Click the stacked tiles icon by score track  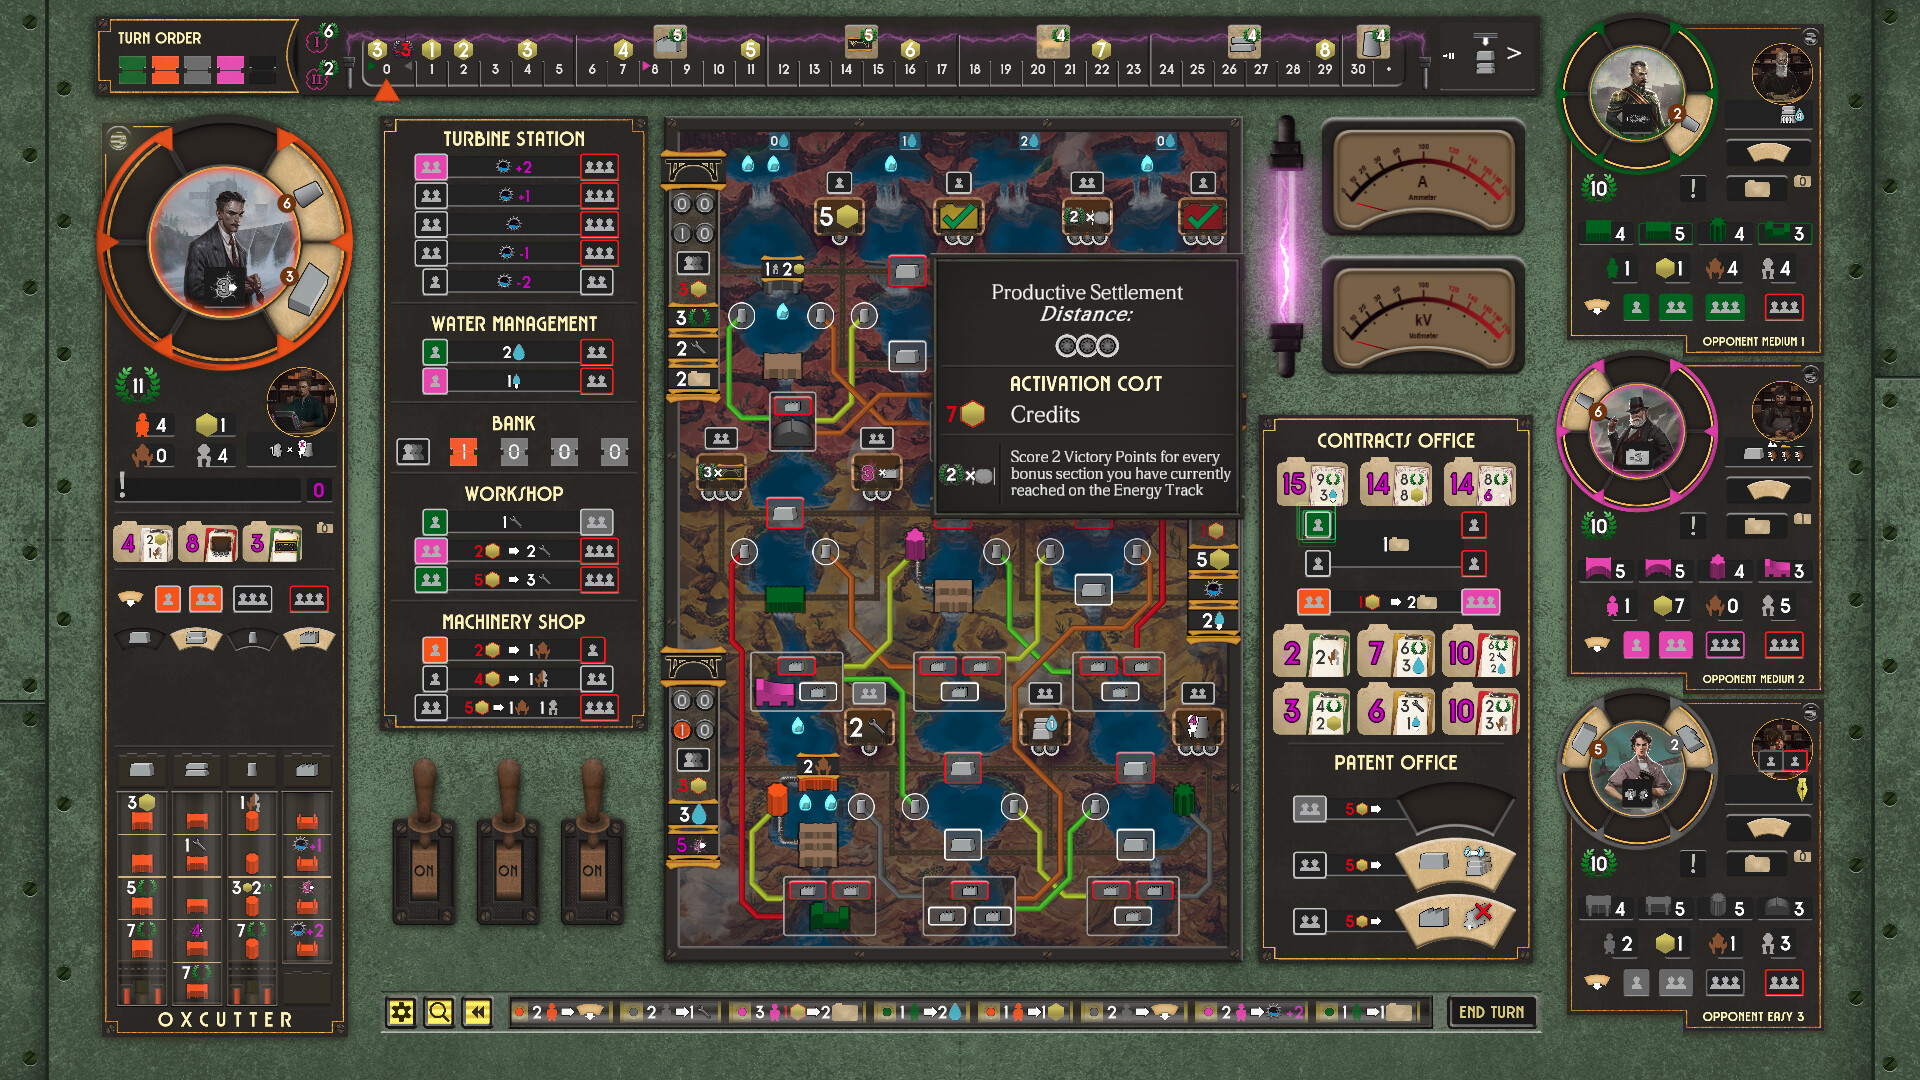point(1485,55)
